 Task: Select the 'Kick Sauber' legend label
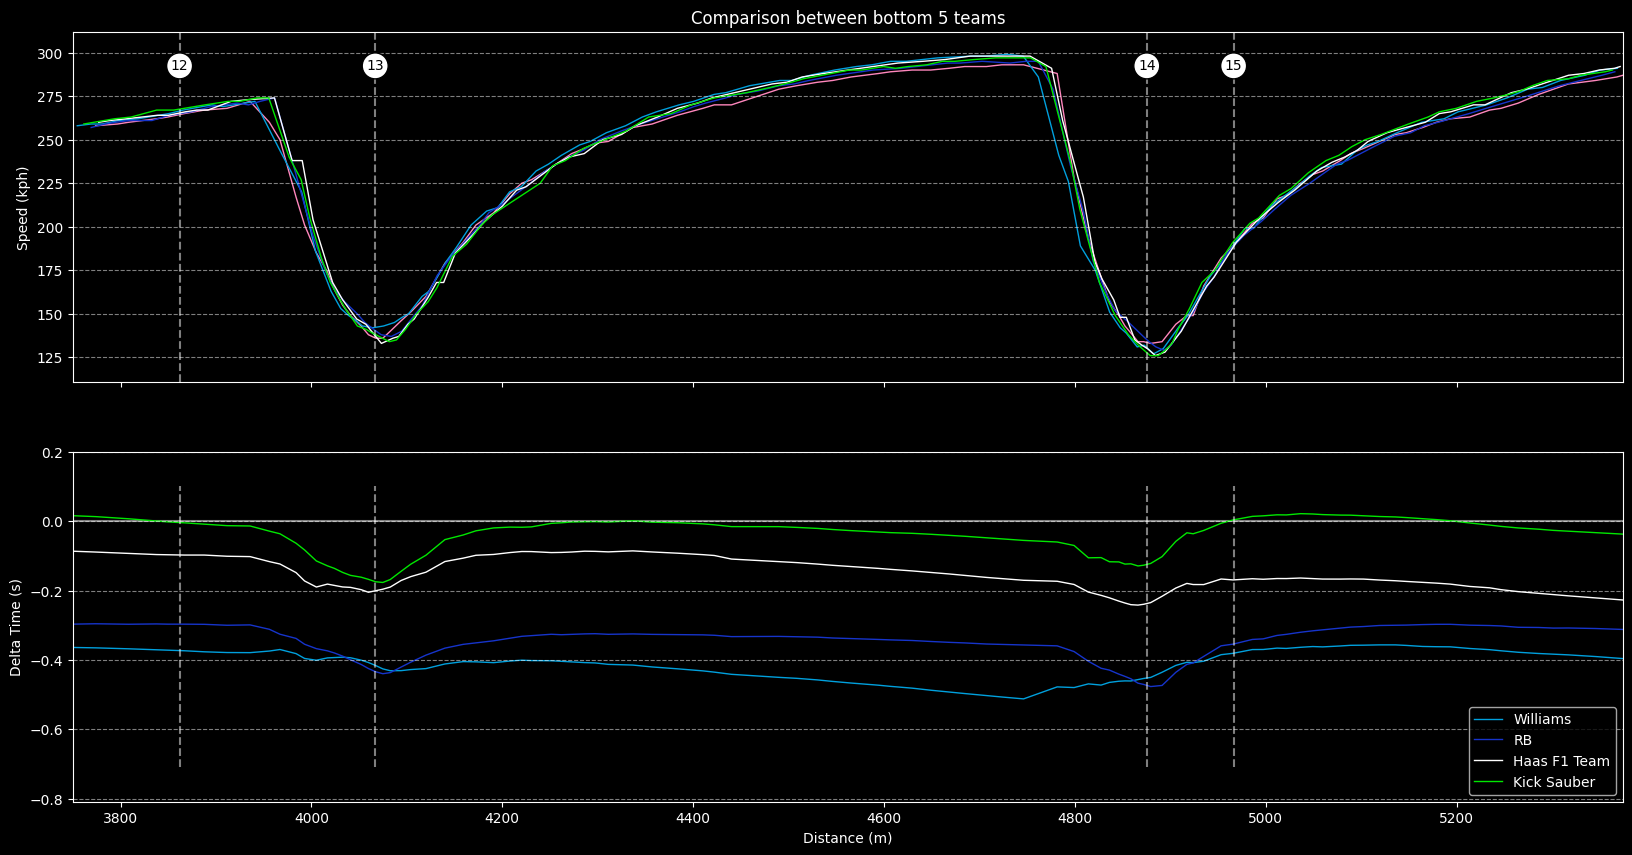click(1554, 783)
